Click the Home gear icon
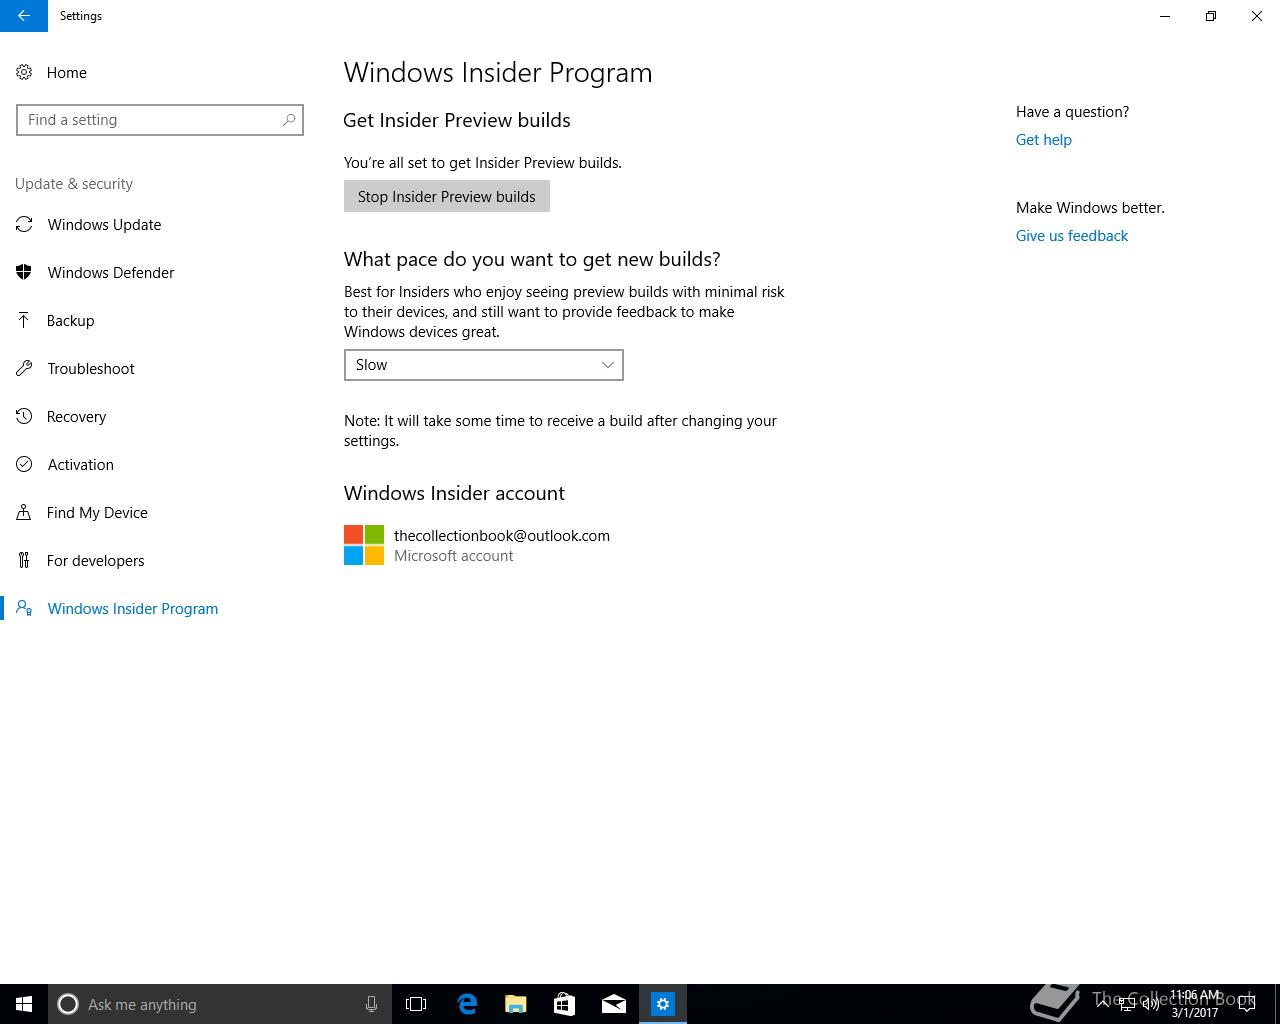The image size is (1280, 1024). 24,73
